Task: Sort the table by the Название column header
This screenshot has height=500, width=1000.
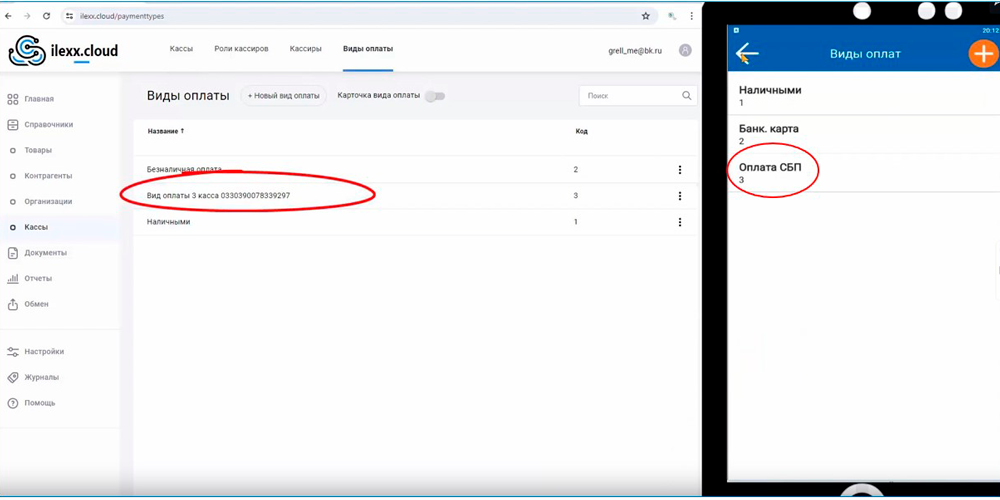Action: pyautogui.click(x=166, y=131)
